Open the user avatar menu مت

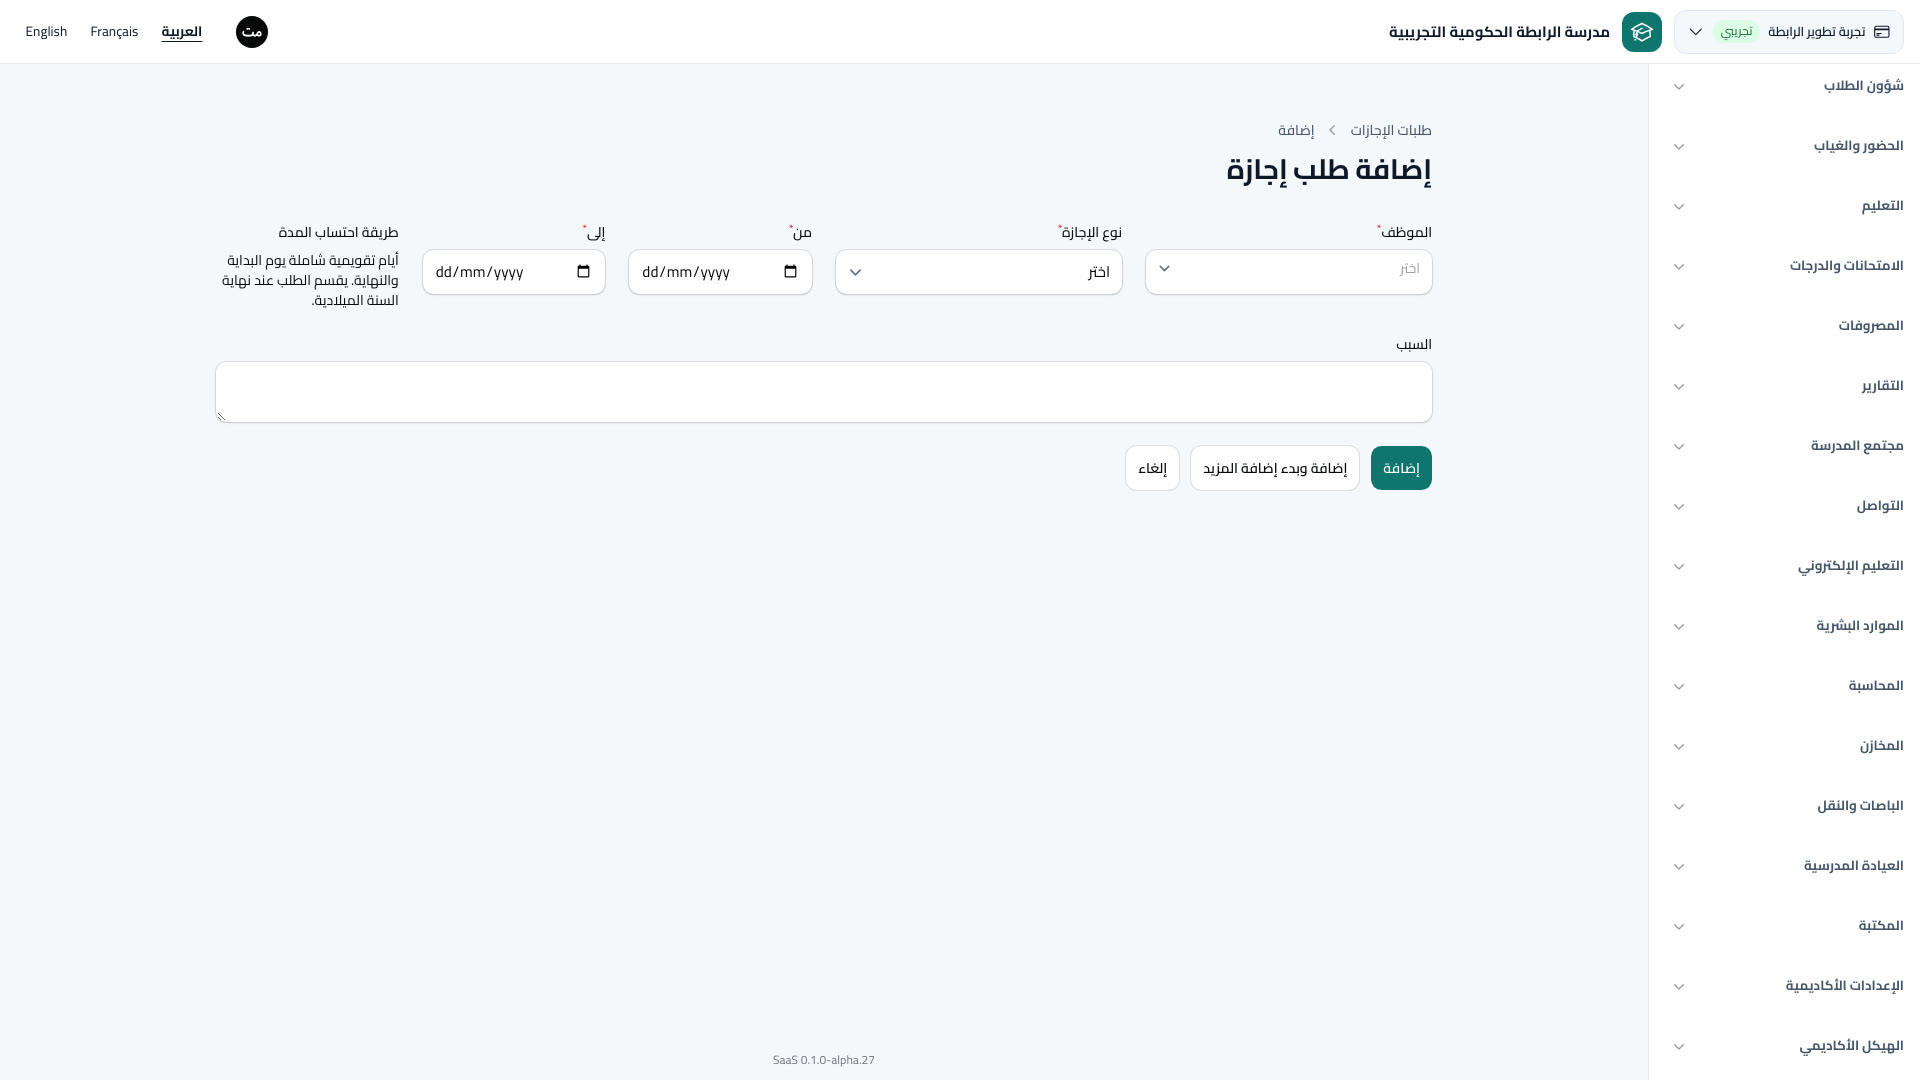252,32
